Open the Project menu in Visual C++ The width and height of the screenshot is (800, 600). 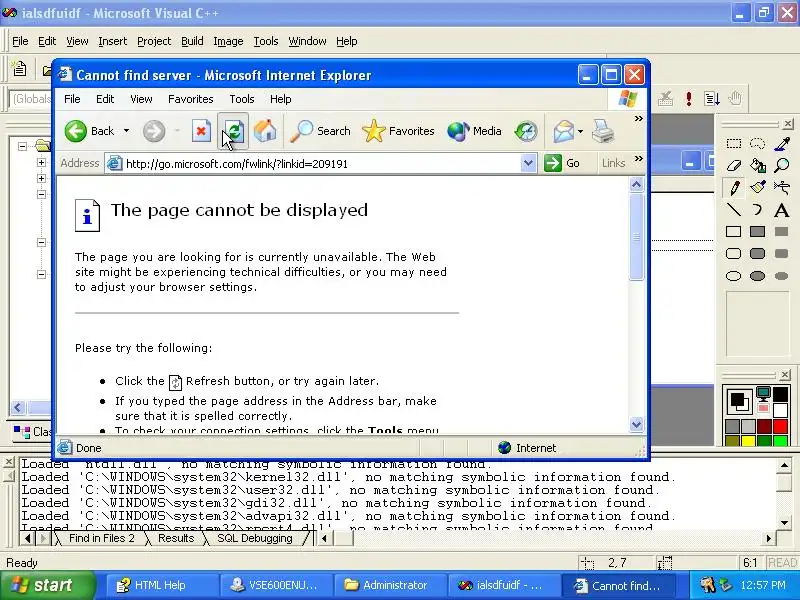click(154, 41)
